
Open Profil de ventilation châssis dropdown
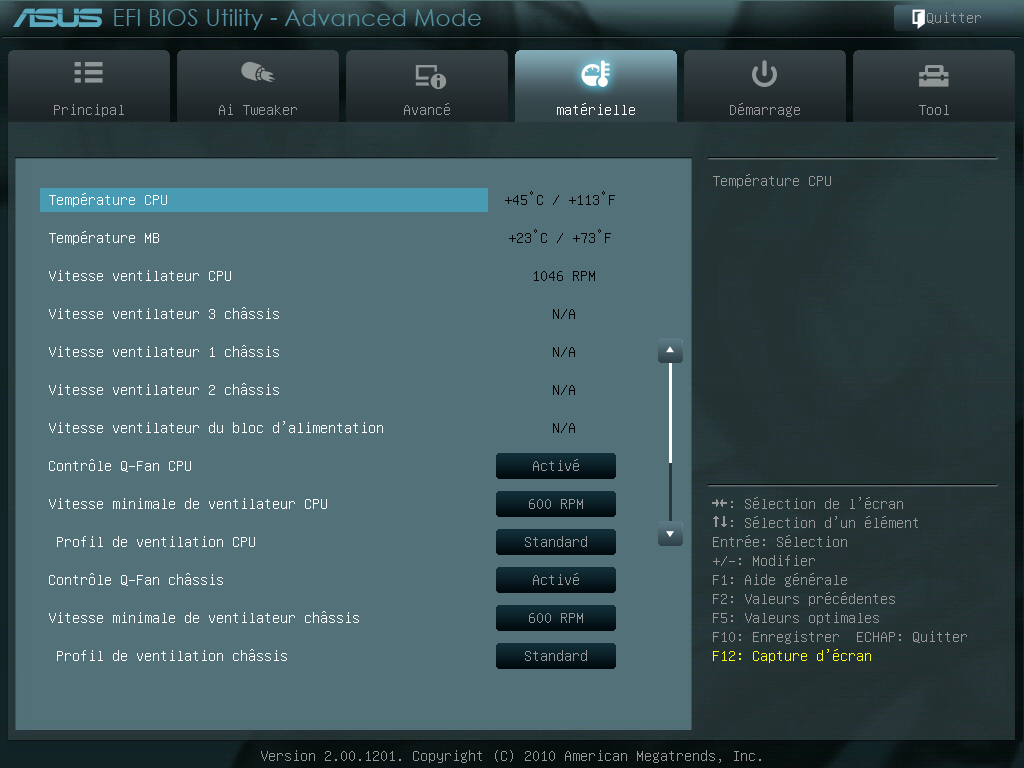(555, 656)
